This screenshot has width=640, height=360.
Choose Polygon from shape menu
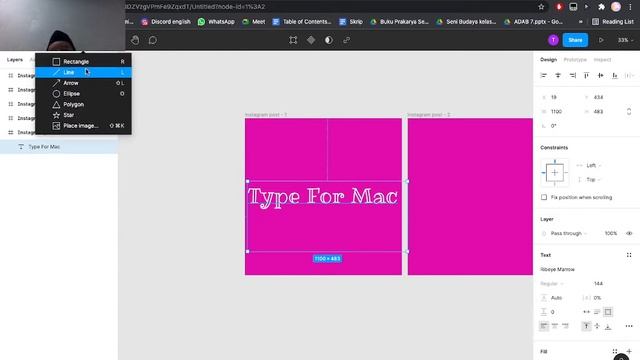pos(83,104)
